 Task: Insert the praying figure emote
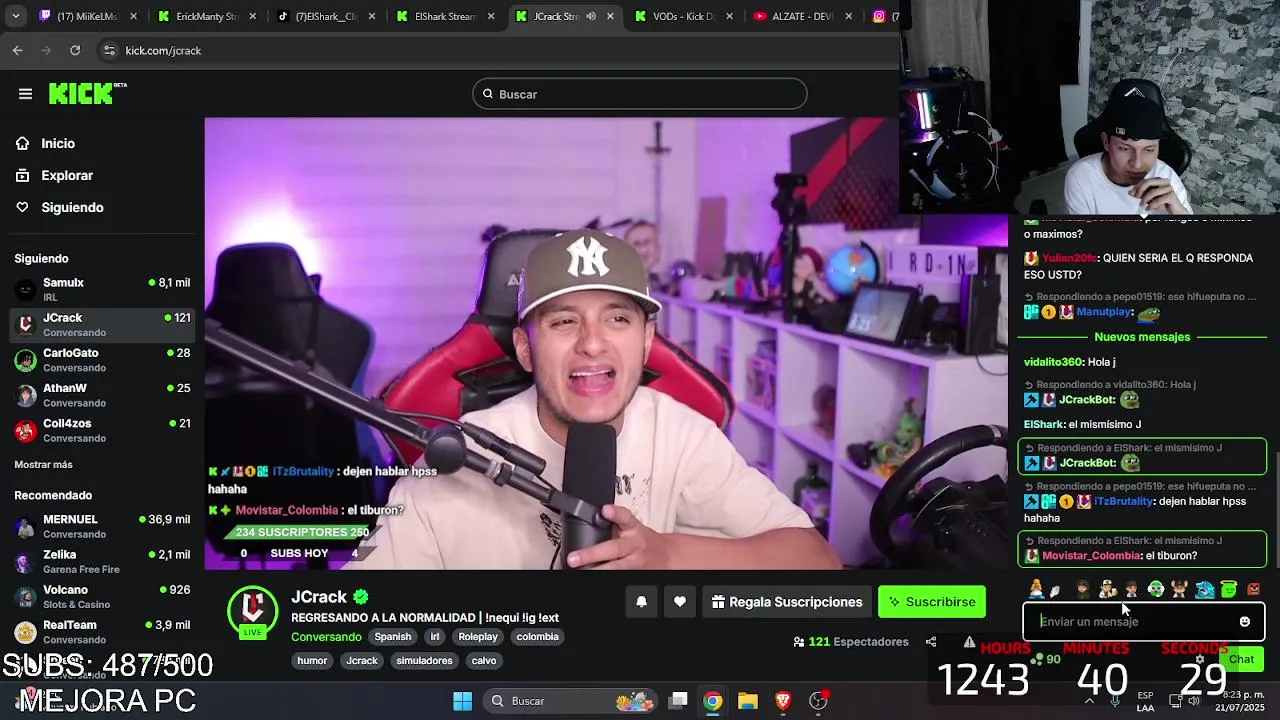pyautogui.click(x=1036, y=589)
